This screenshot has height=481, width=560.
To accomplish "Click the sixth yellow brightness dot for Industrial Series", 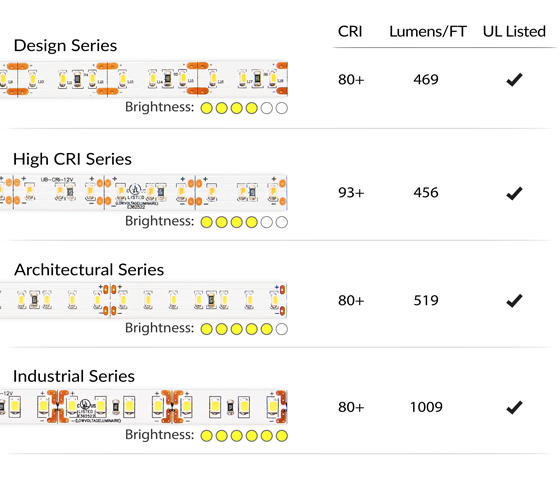I will (x=282, y=436).
